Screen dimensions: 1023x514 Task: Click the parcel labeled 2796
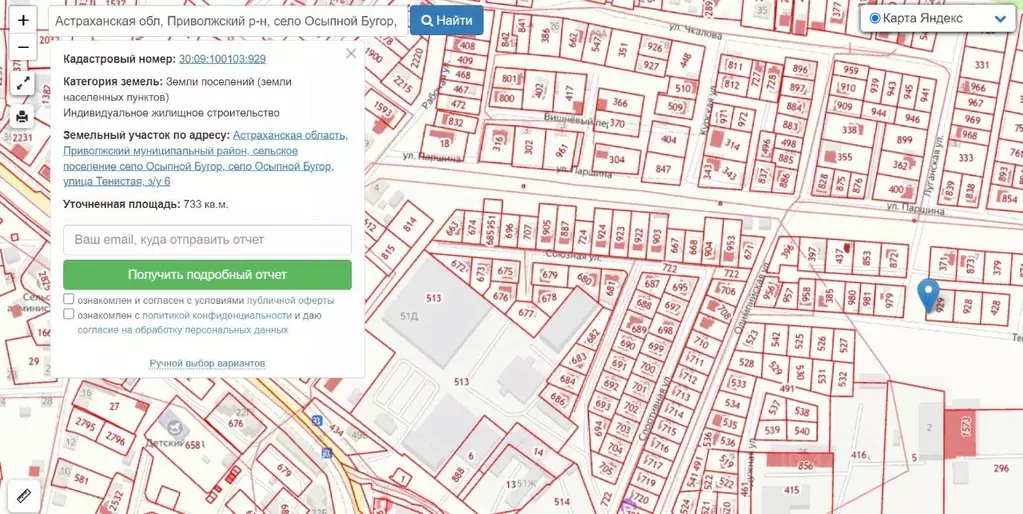(115, 437)
